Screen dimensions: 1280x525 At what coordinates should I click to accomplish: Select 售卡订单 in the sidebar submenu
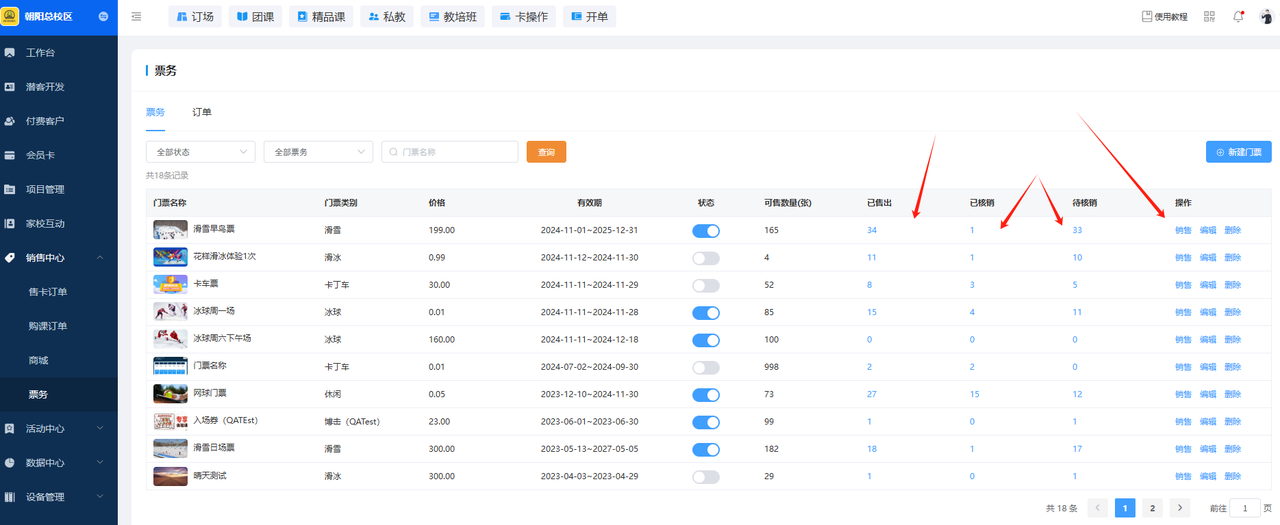click(x=48, y=292)
